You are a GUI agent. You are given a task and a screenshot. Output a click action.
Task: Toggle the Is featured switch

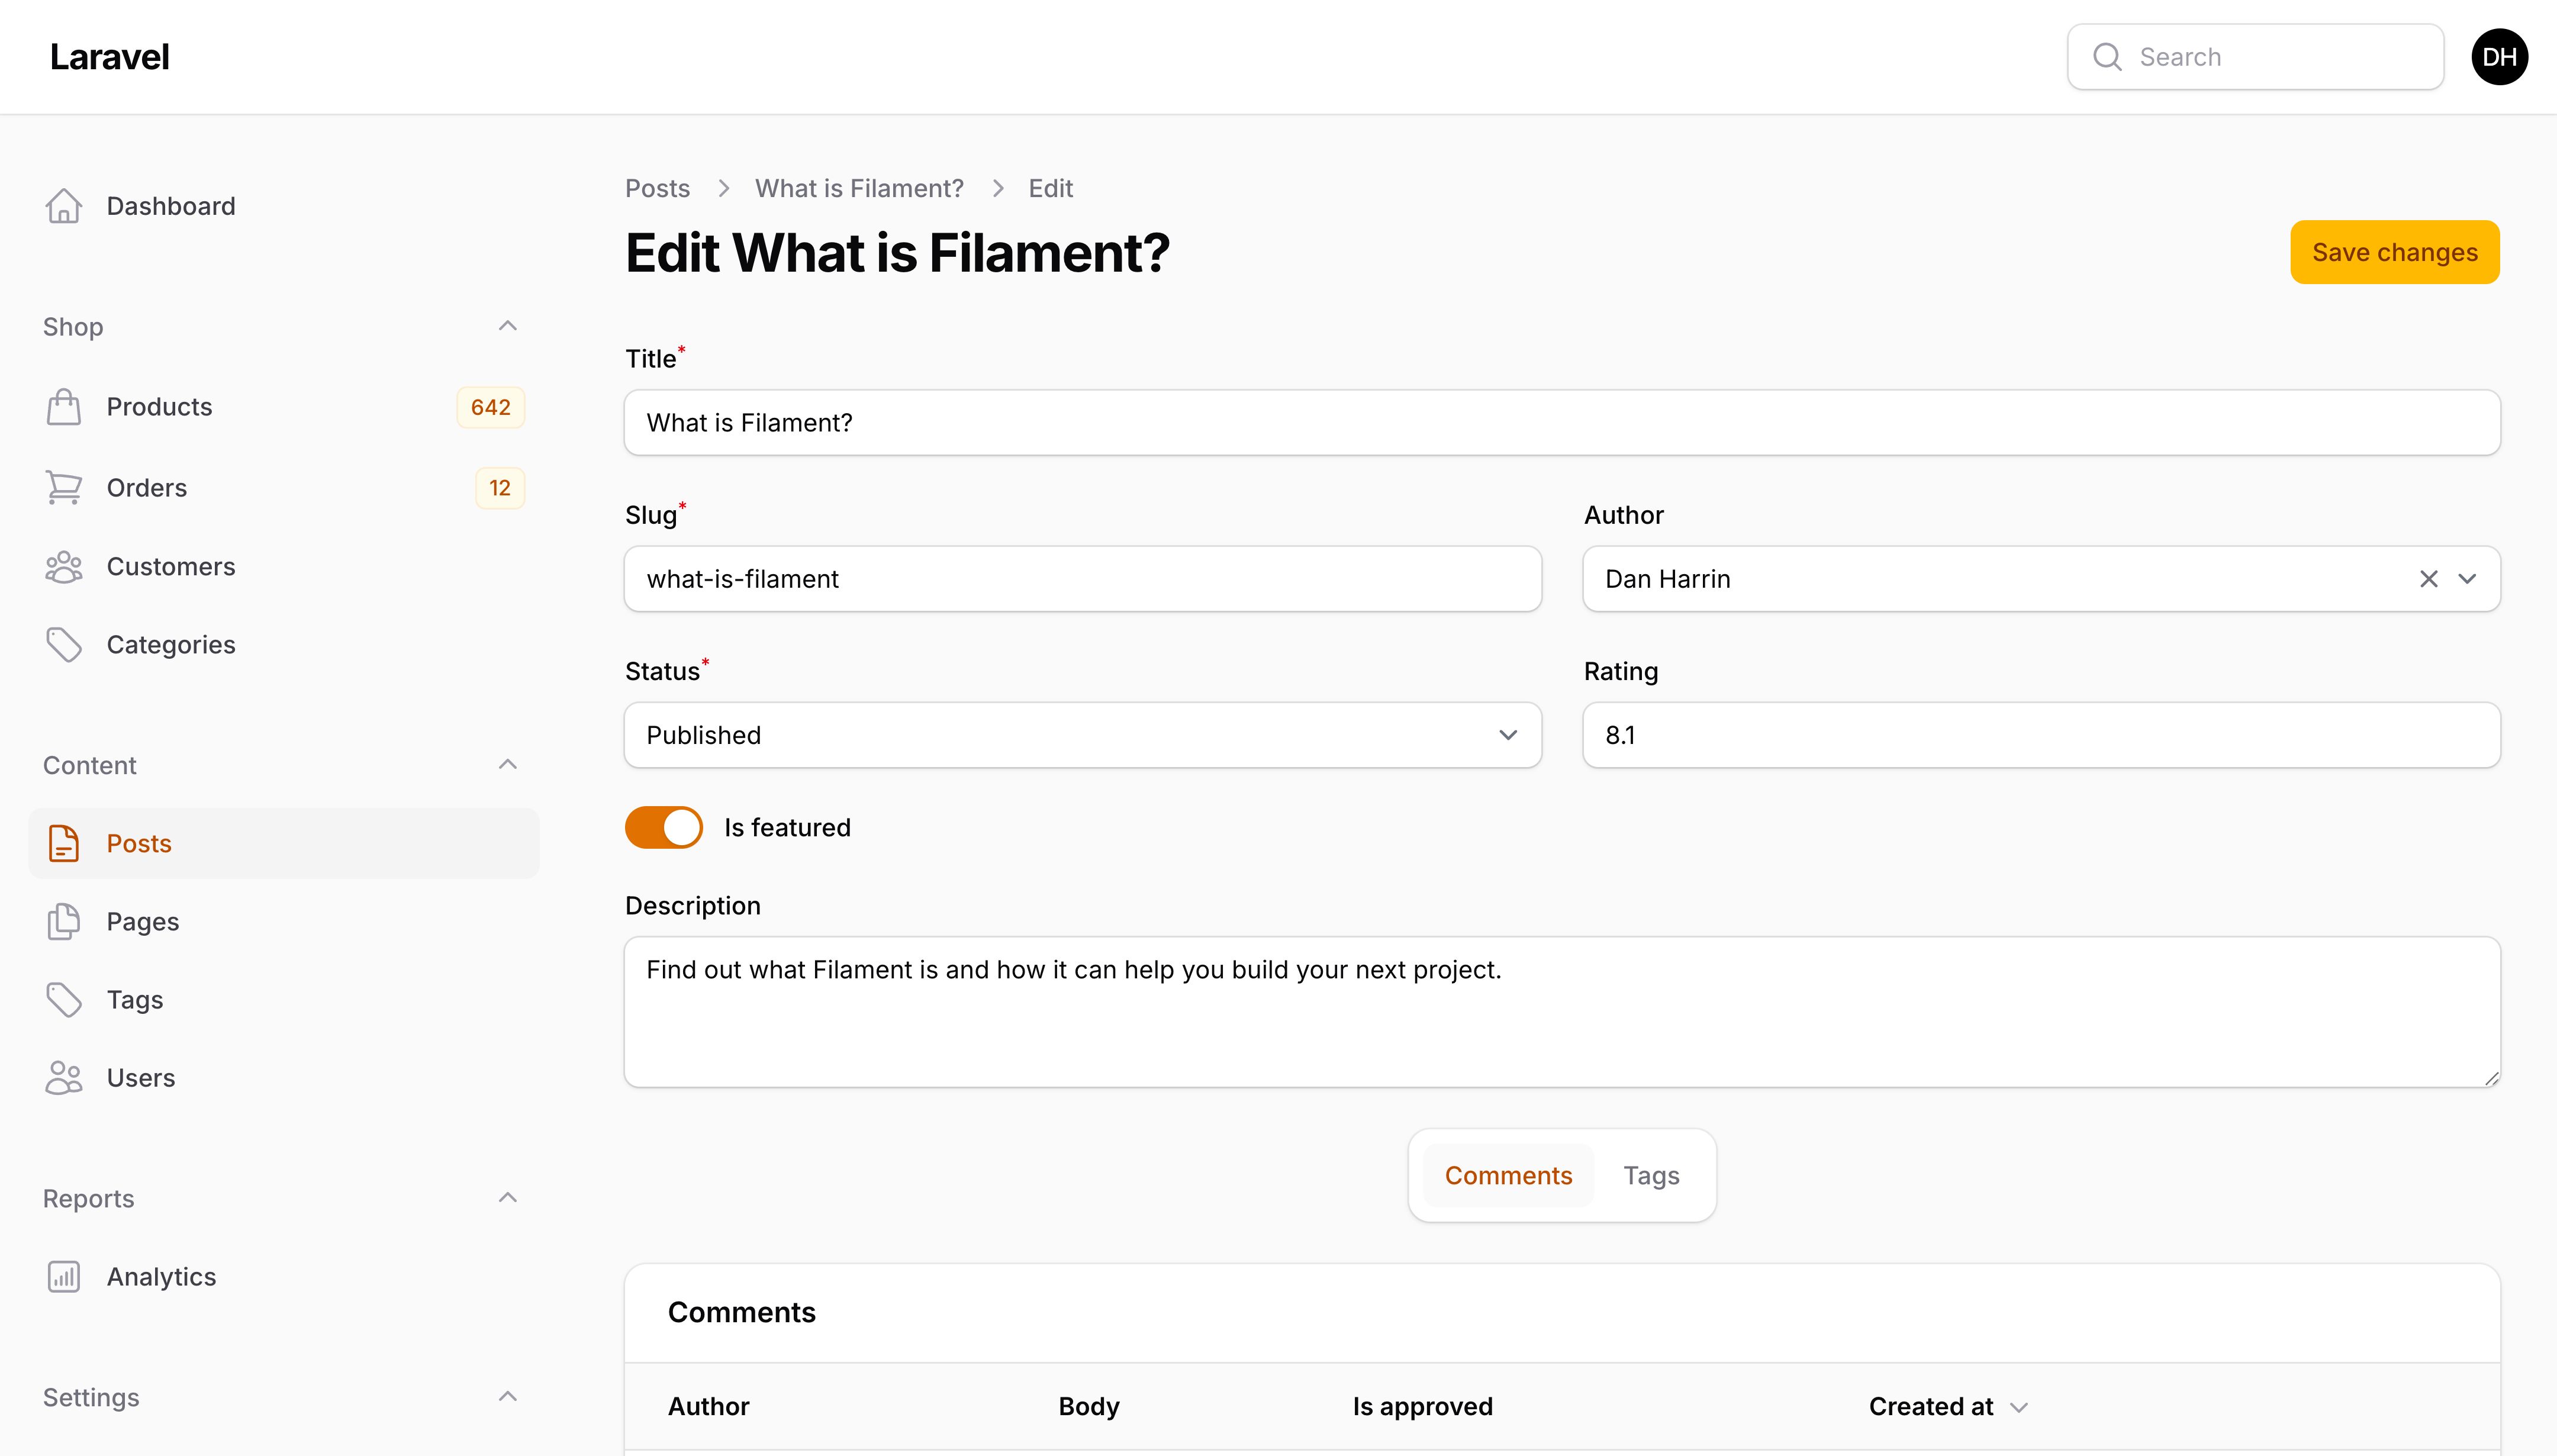664,828
